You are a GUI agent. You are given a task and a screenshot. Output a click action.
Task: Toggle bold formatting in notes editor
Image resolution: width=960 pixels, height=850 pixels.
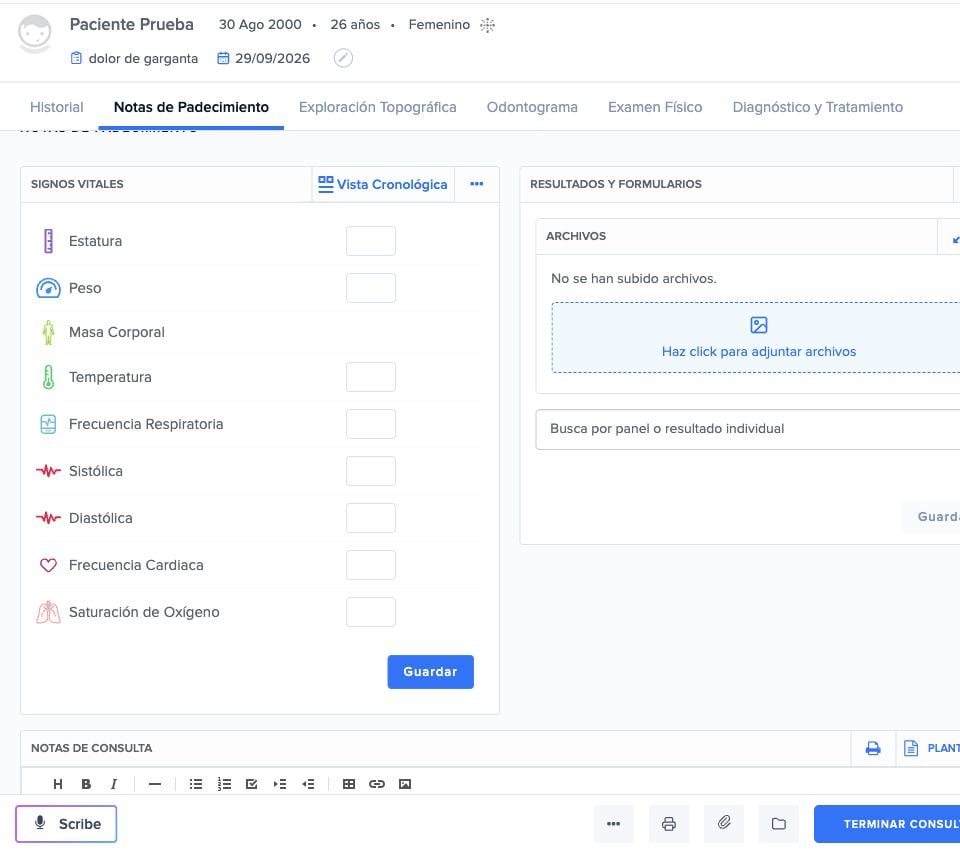(86, 784)
